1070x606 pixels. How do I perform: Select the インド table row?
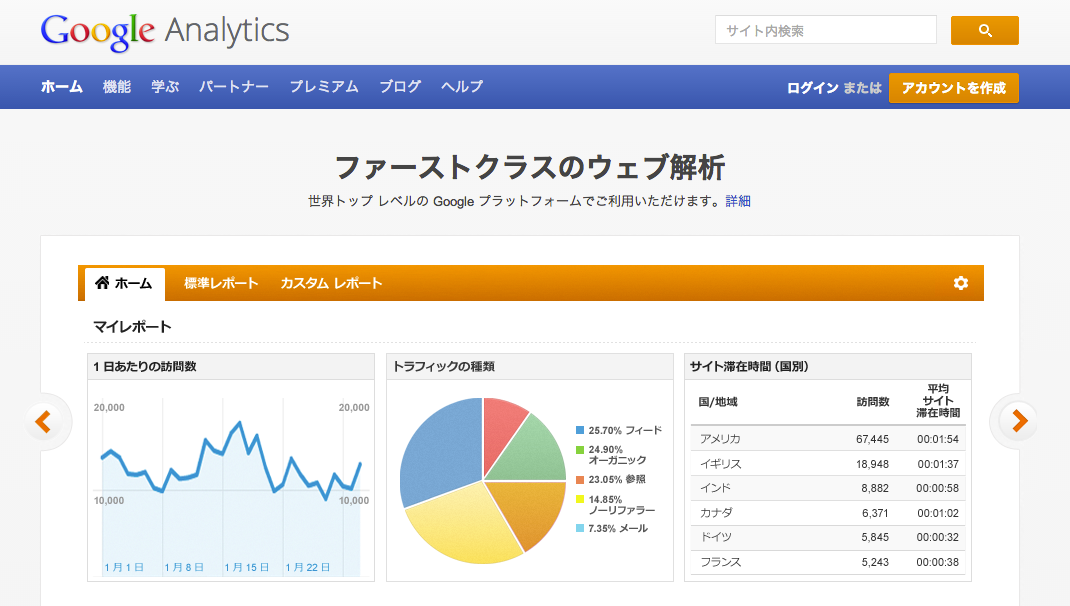(x=828, y=488)
